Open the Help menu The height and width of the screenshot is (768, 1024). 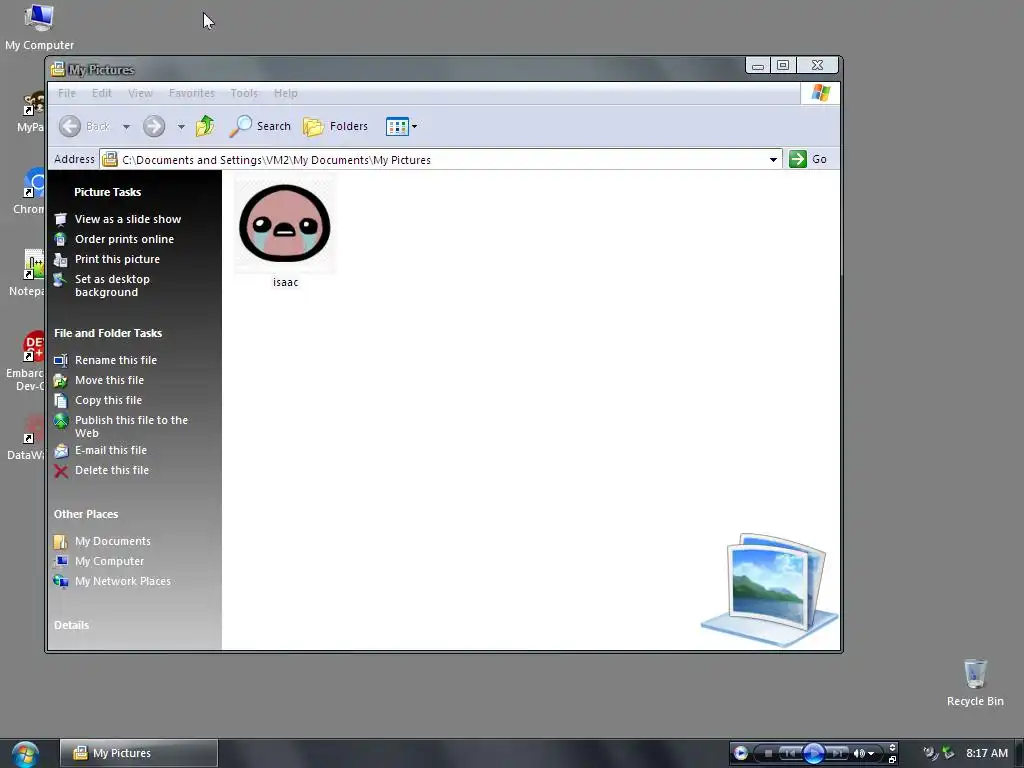(285, 93)
